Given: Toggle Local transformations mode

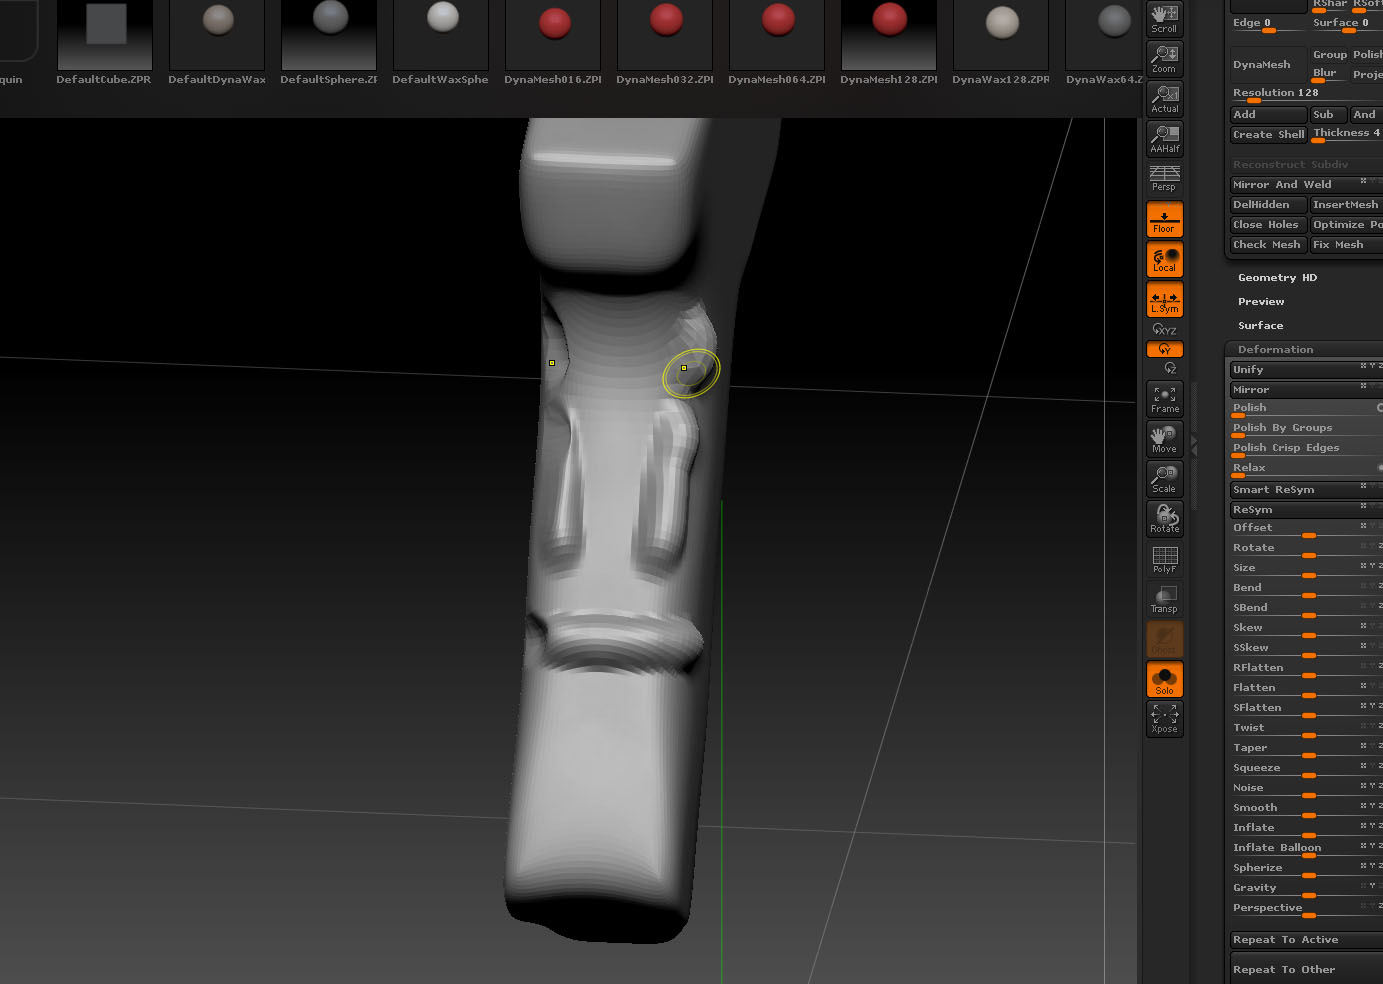Looking at the screenshot, I should click(1165, 260).
